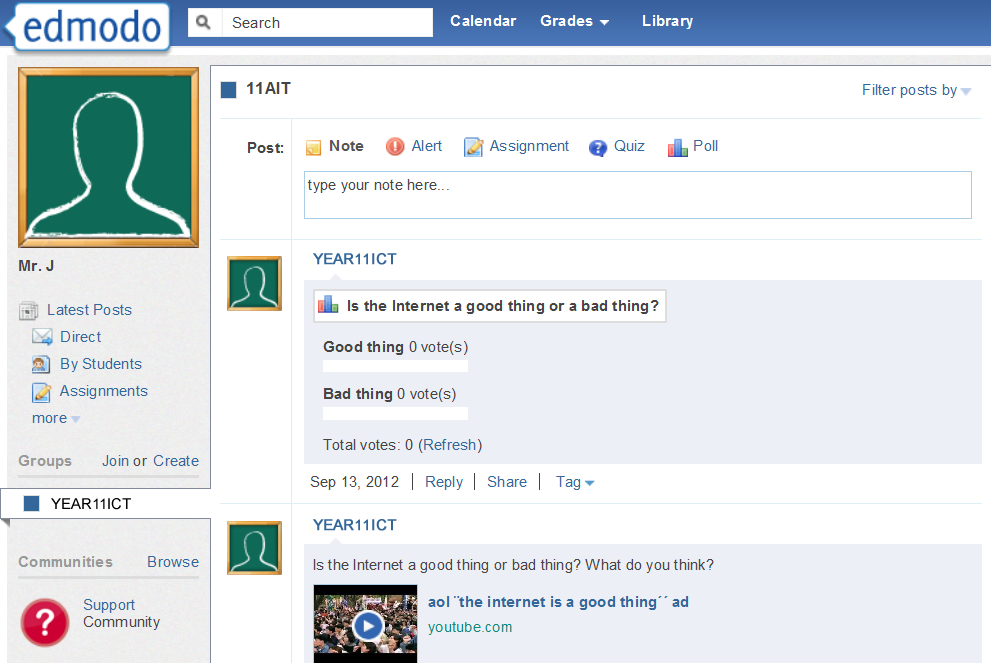Click the poll chart icon in question
Image resolution: width=991 pixels, height=663 pixels.
coord(328,305)
